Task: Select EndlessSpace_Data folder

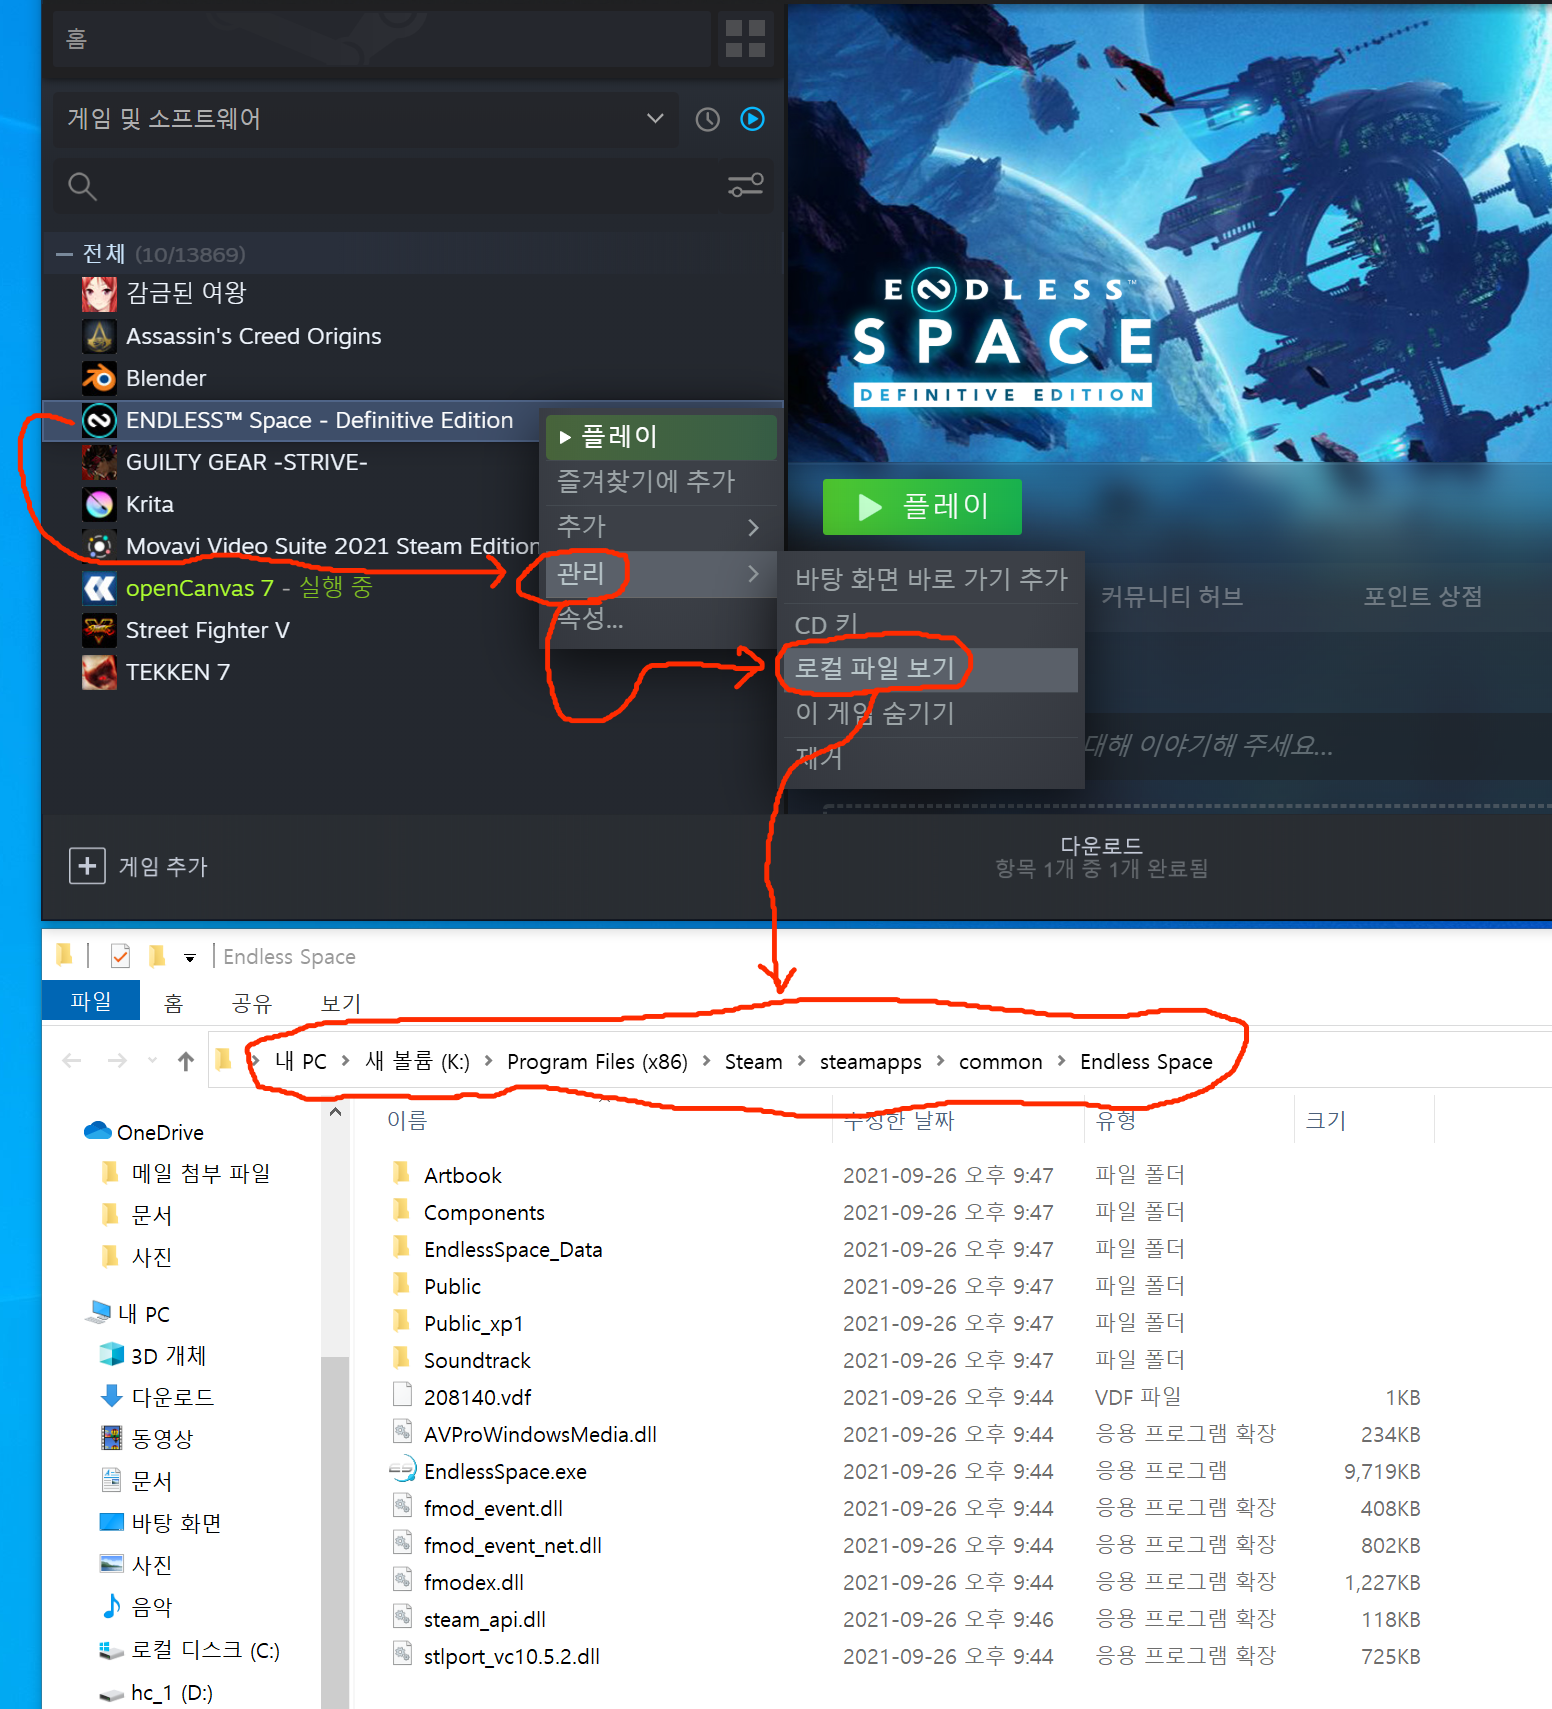Action: point(513,1250)
